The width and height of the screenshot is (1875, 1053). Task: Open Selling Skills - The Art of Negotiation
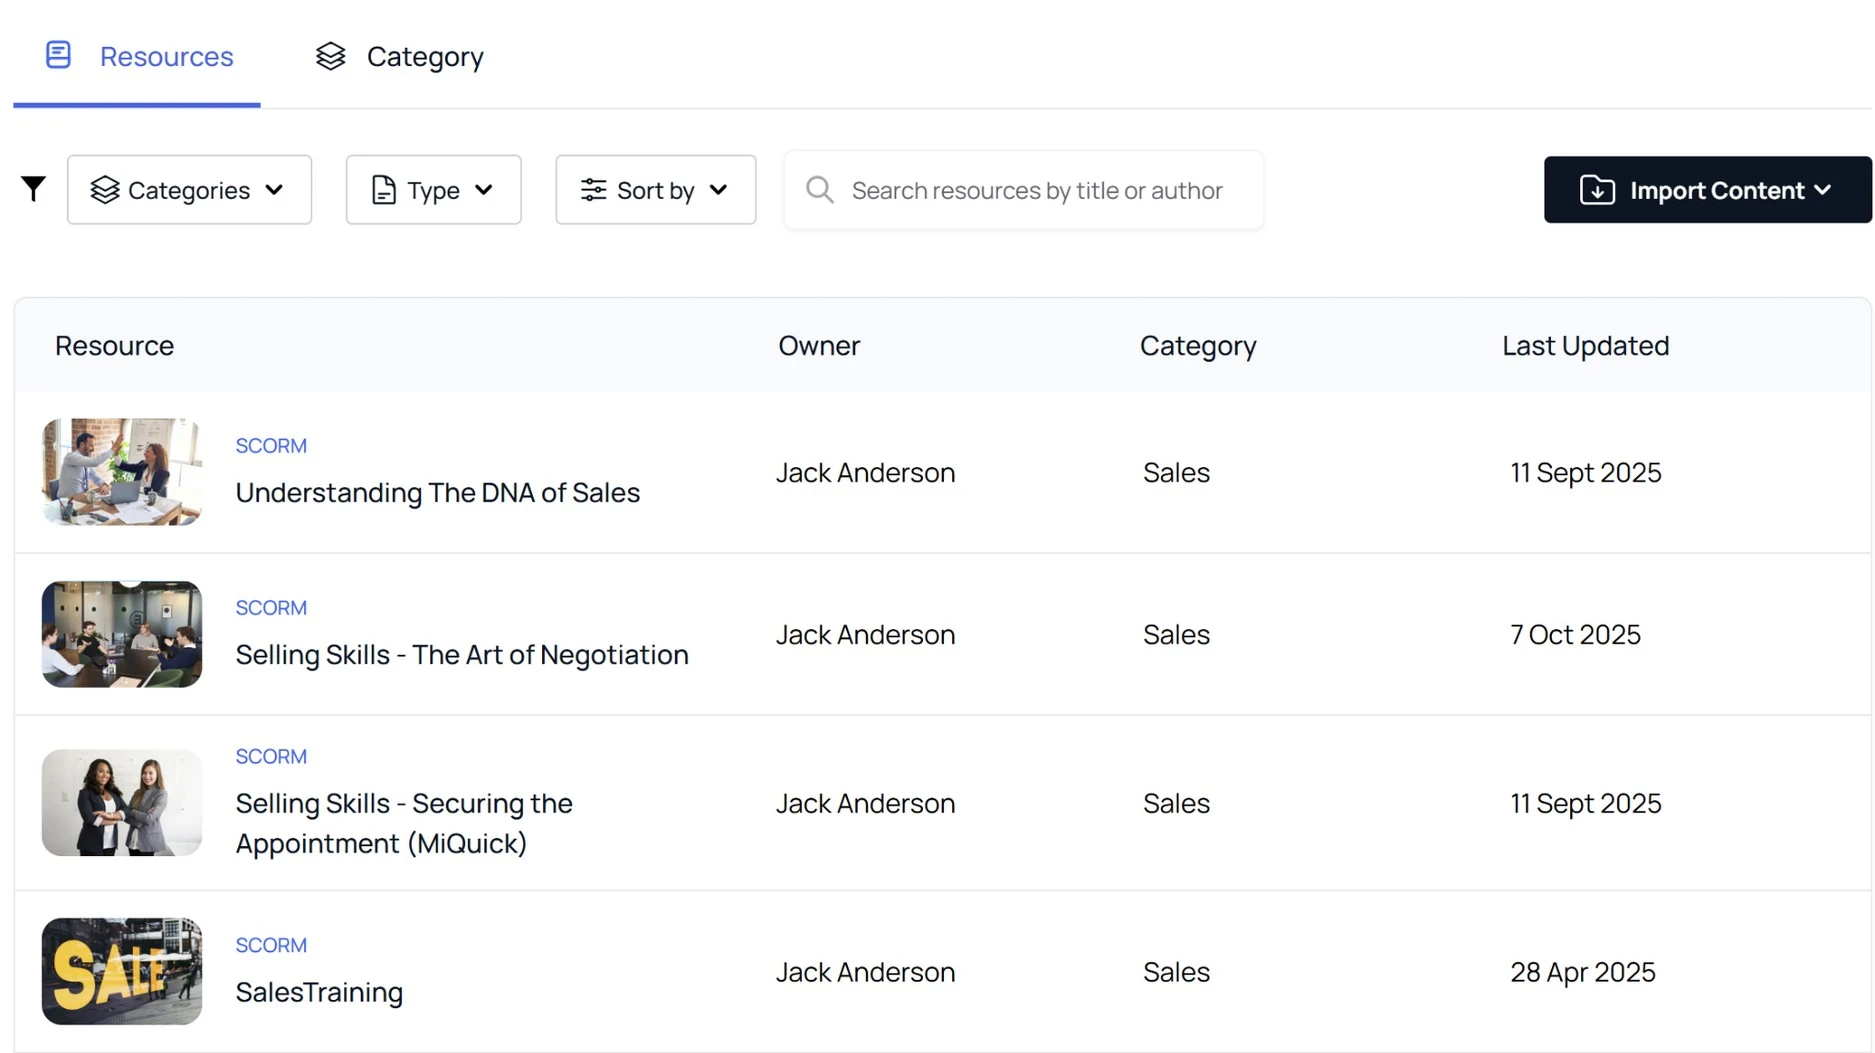pyautogui.click(x=461, y=654)
